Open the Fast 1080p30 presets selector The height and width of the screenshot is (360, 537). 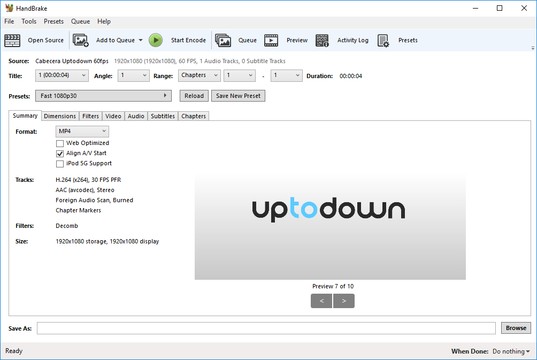click(x=103, y=96)
